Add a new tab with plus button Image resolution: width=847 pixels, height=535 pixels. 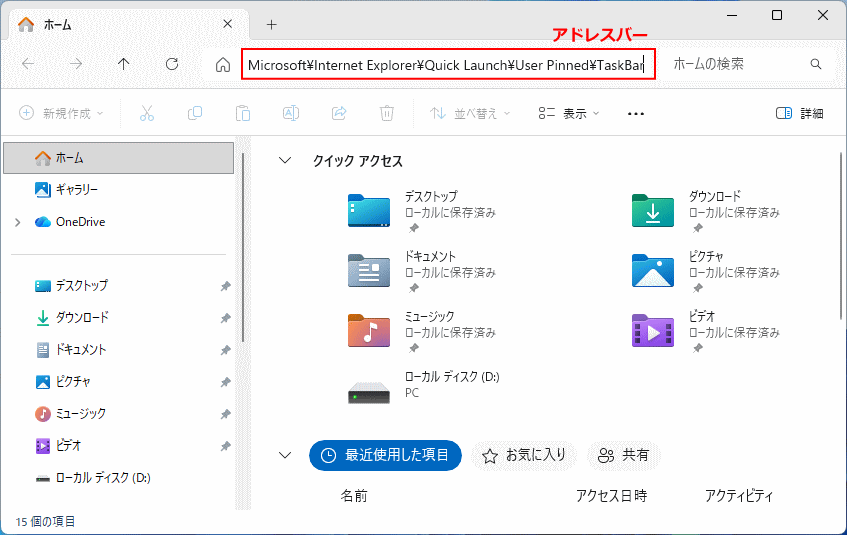pyautogui.click(x=271, y=24)
